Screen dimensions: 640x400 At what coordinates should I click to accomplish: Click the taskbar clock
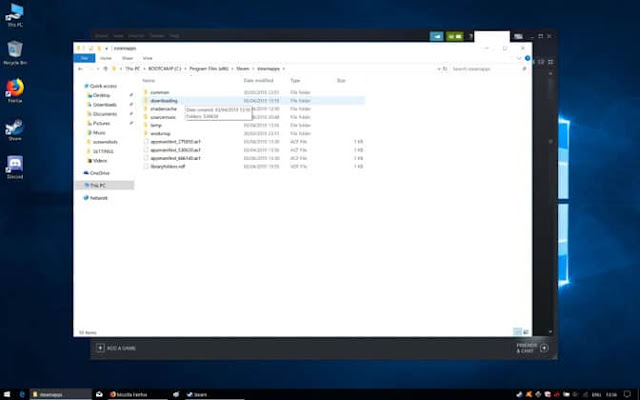611,394
